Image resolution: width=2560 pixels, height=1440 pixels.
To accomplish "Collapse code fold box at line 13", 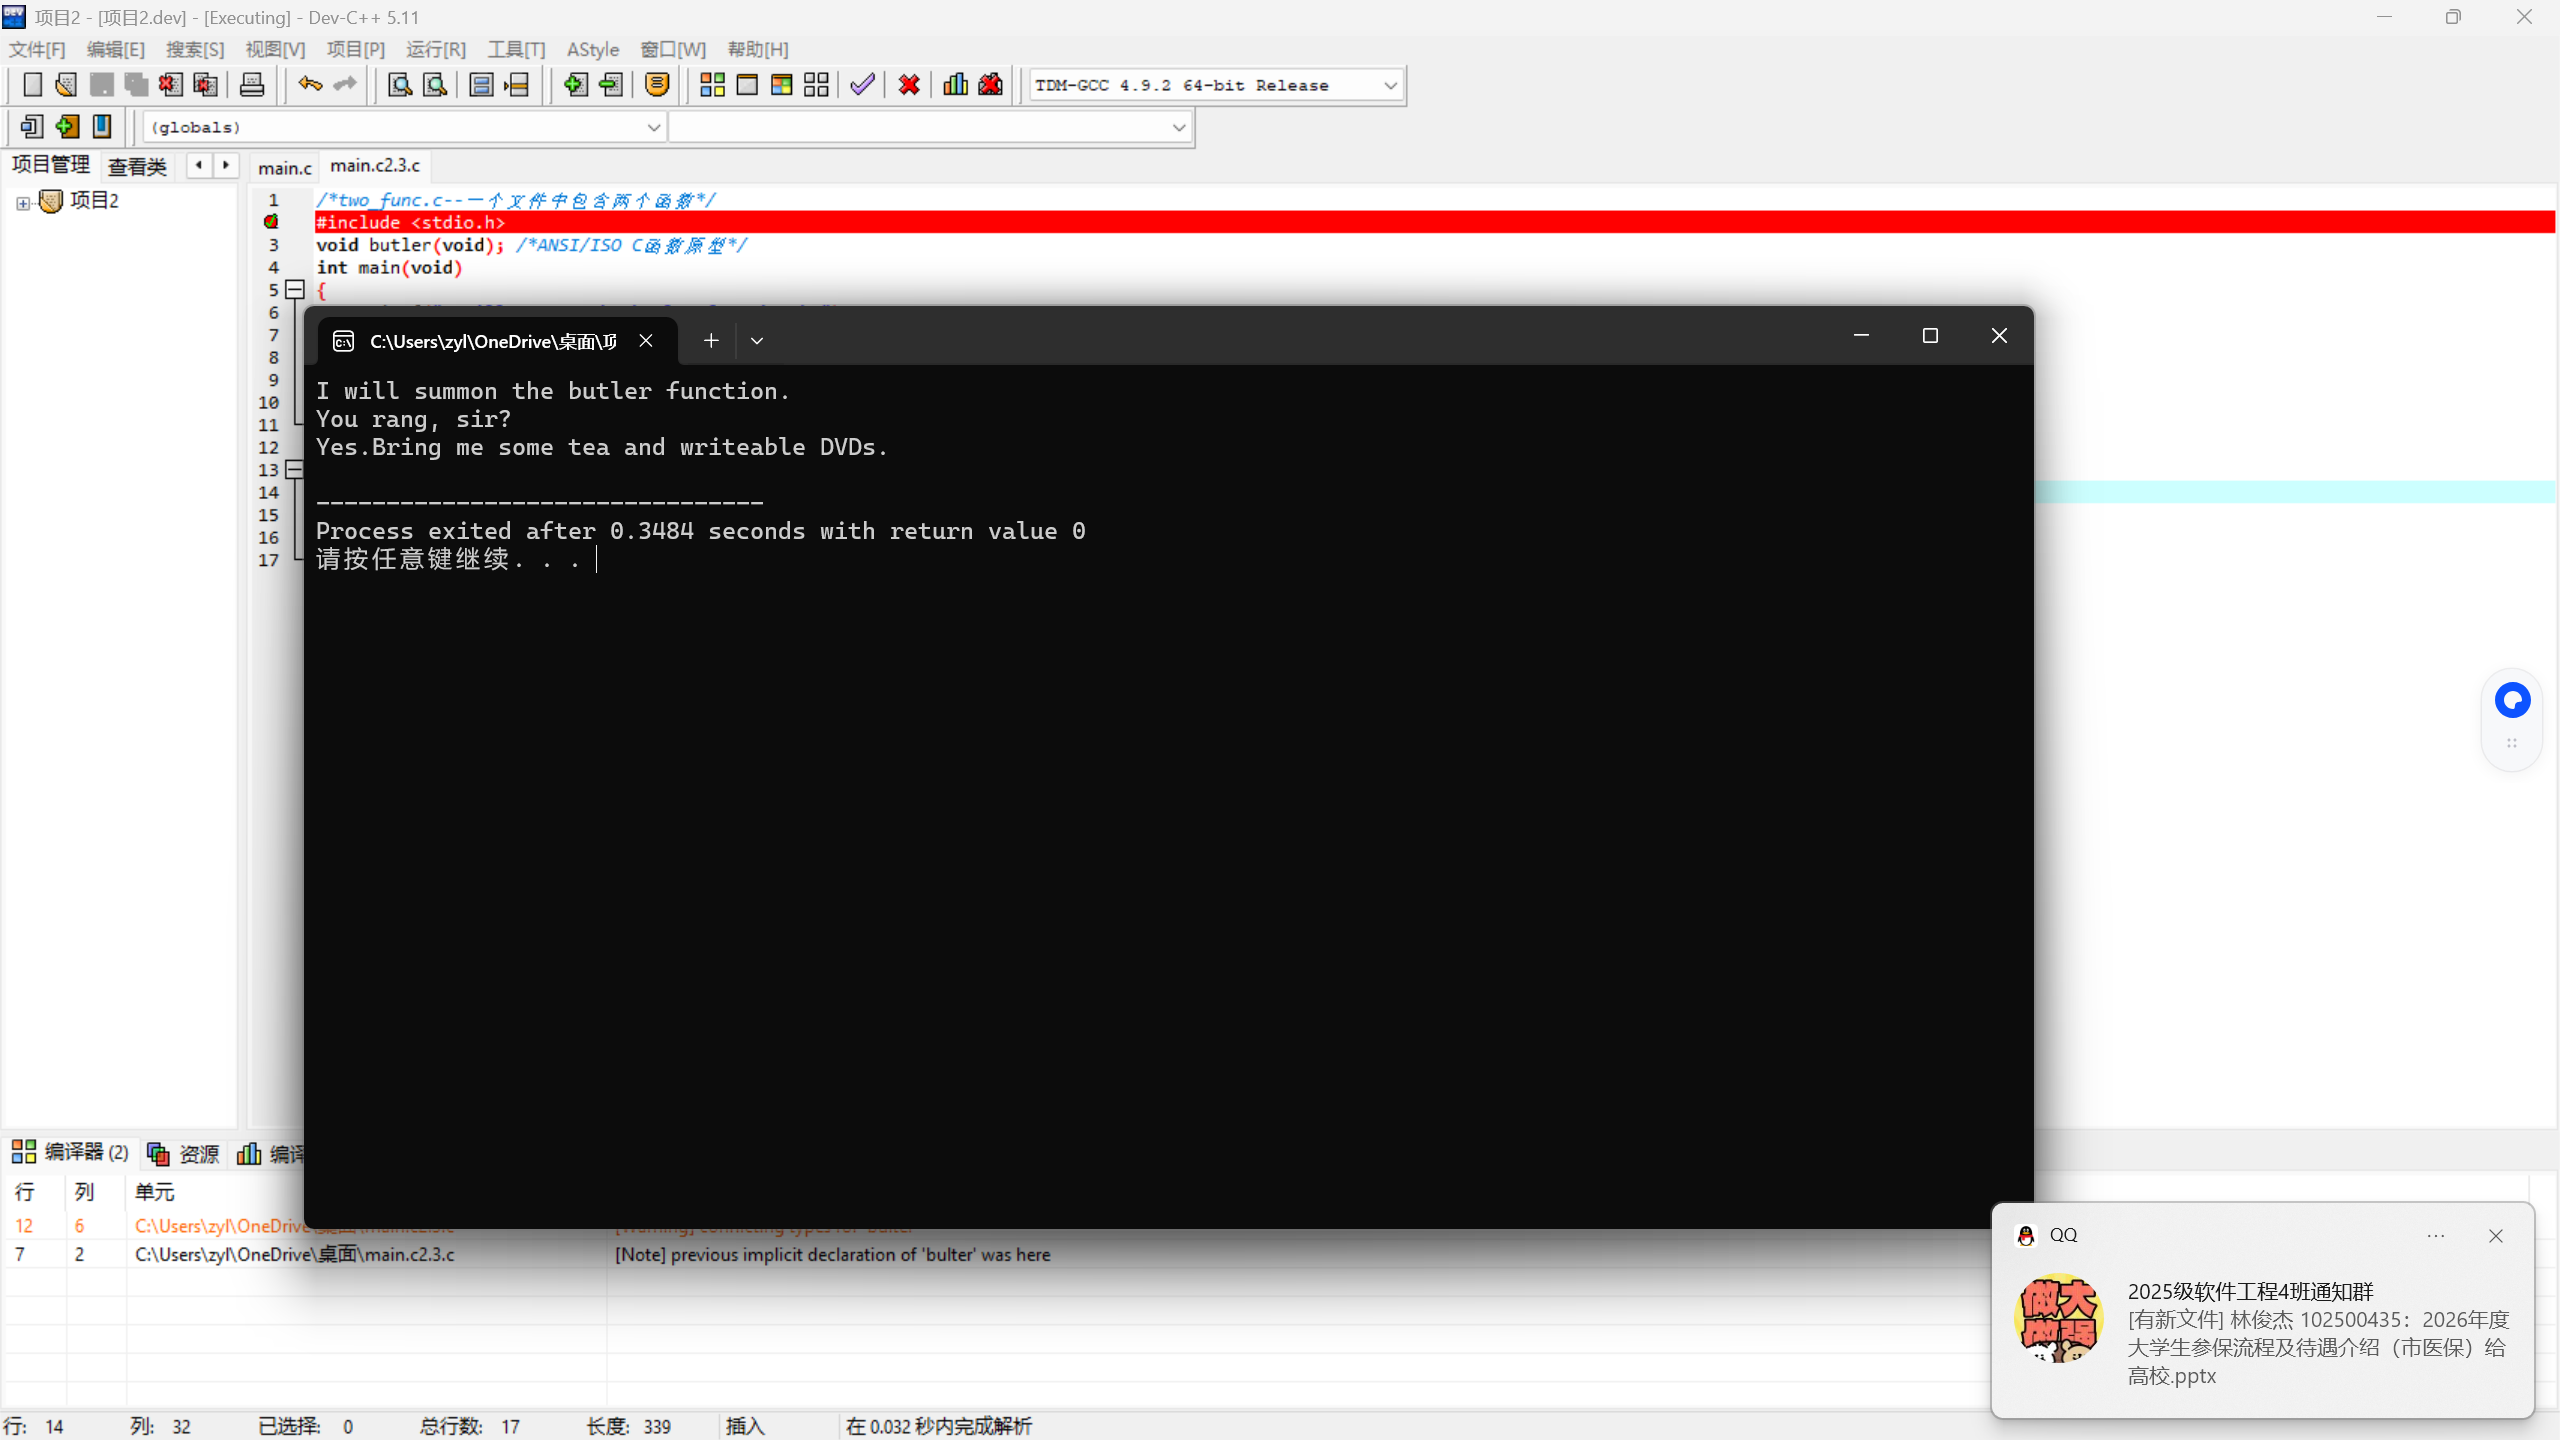I will click(295, 470).
